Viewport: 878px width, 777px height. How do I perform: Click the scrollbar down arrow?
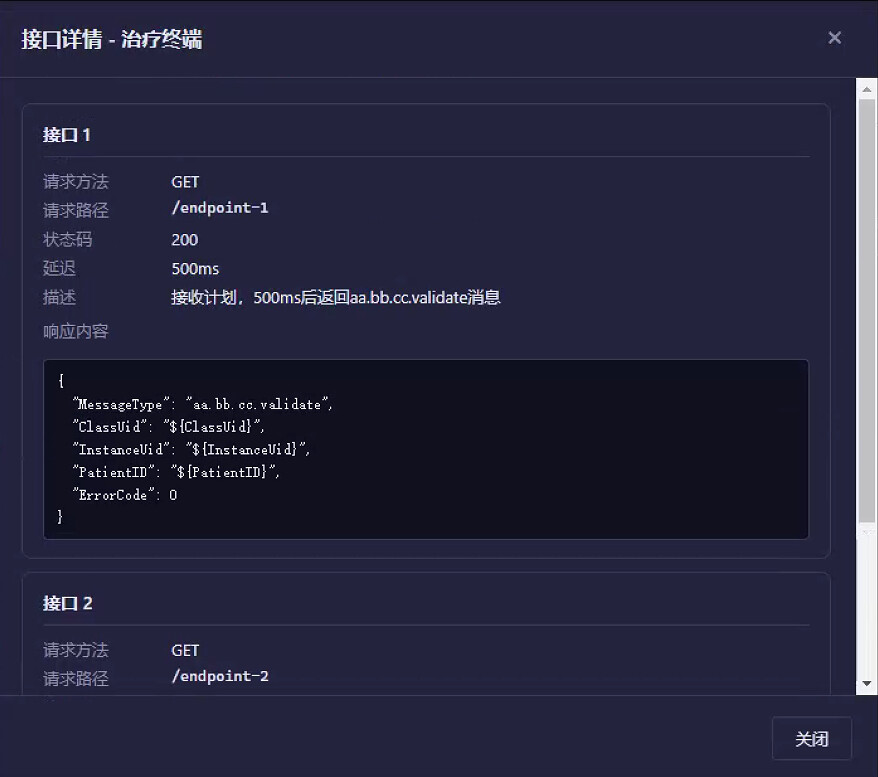[867, 684]
